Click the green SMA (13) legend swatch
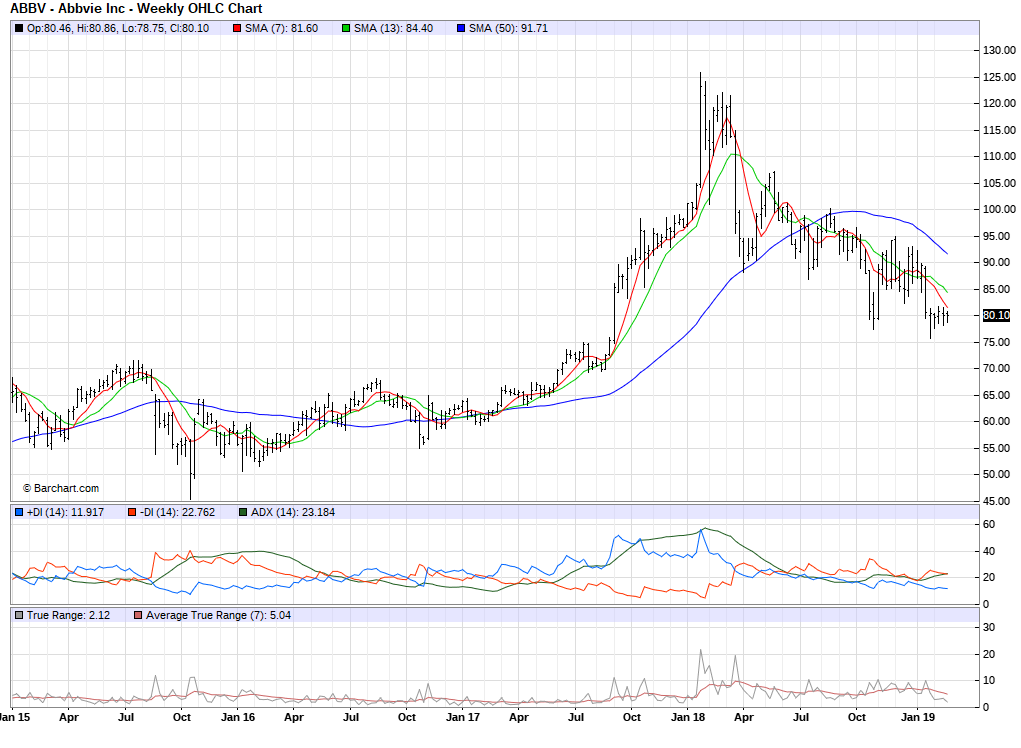This screenshot has width=1021, height=748. click(x=346, y=28)
